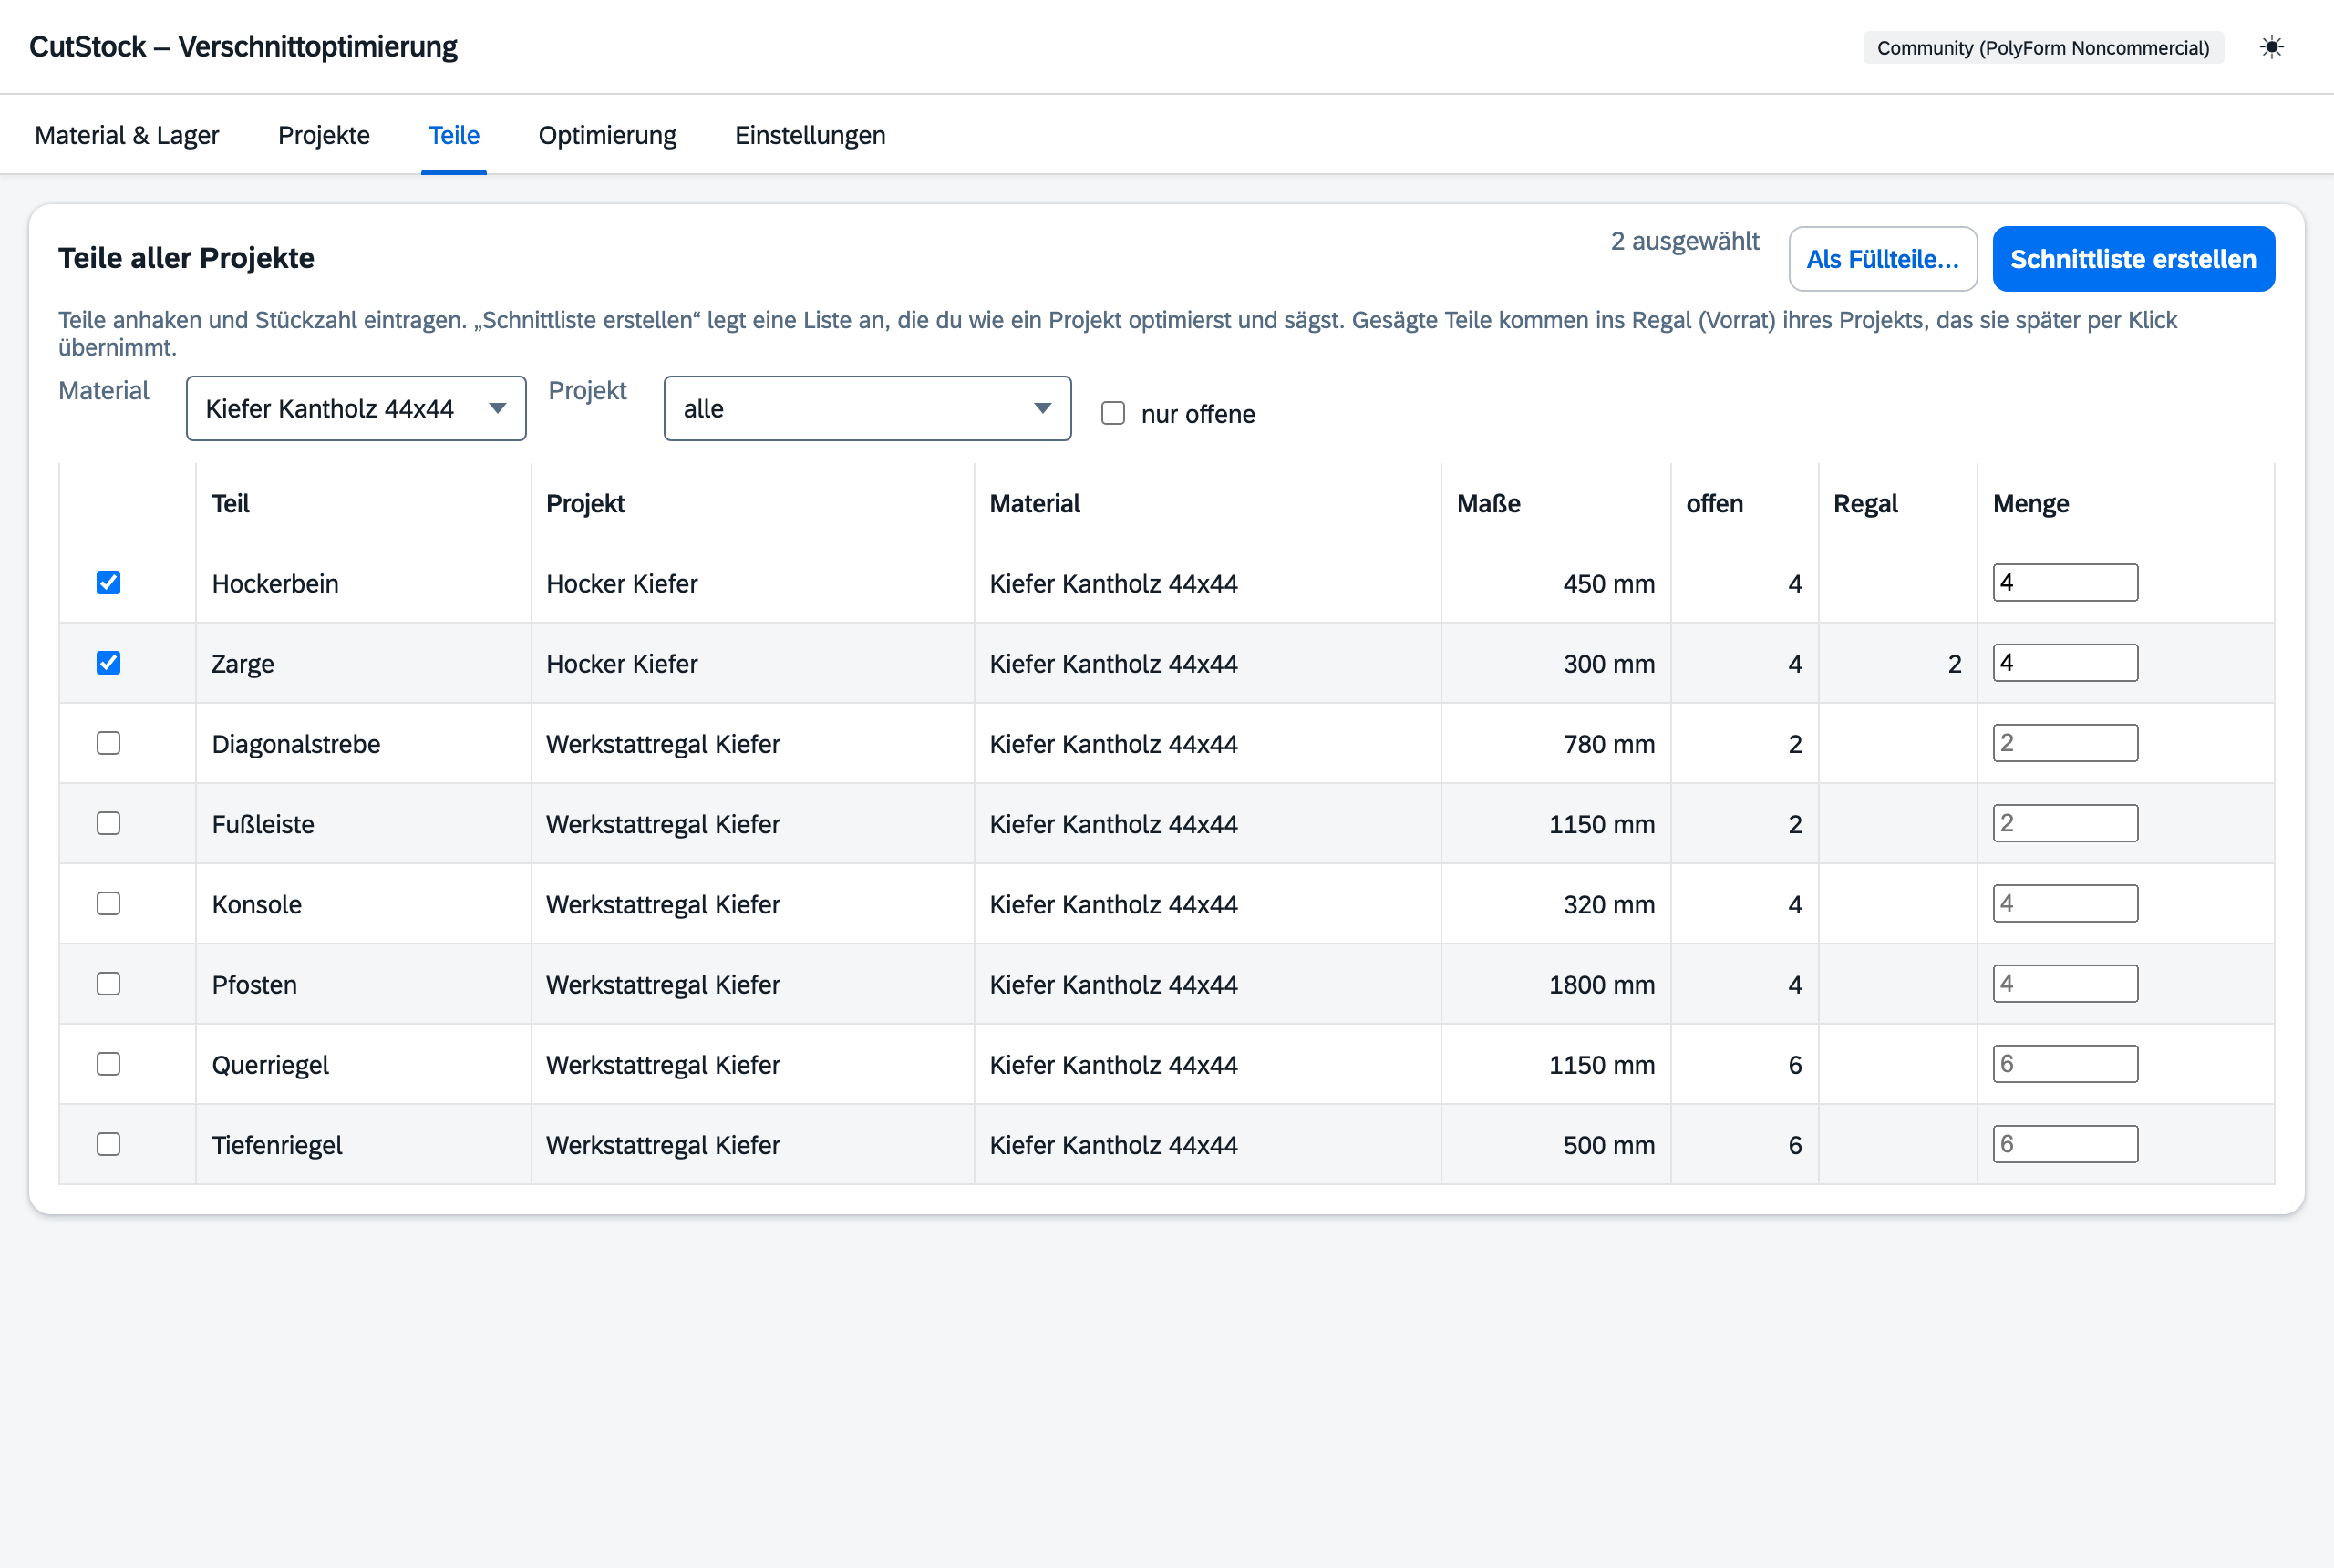Click the 'Tiefenriegel' part name
This screenshot has height=1568, width=2334.
(277, 1145)
